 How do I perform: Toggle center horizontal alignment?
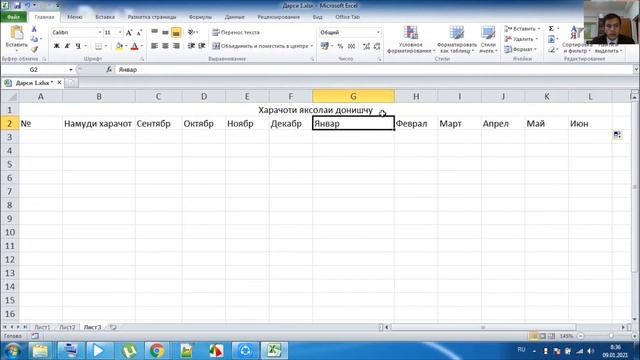[x=165, y=46]
